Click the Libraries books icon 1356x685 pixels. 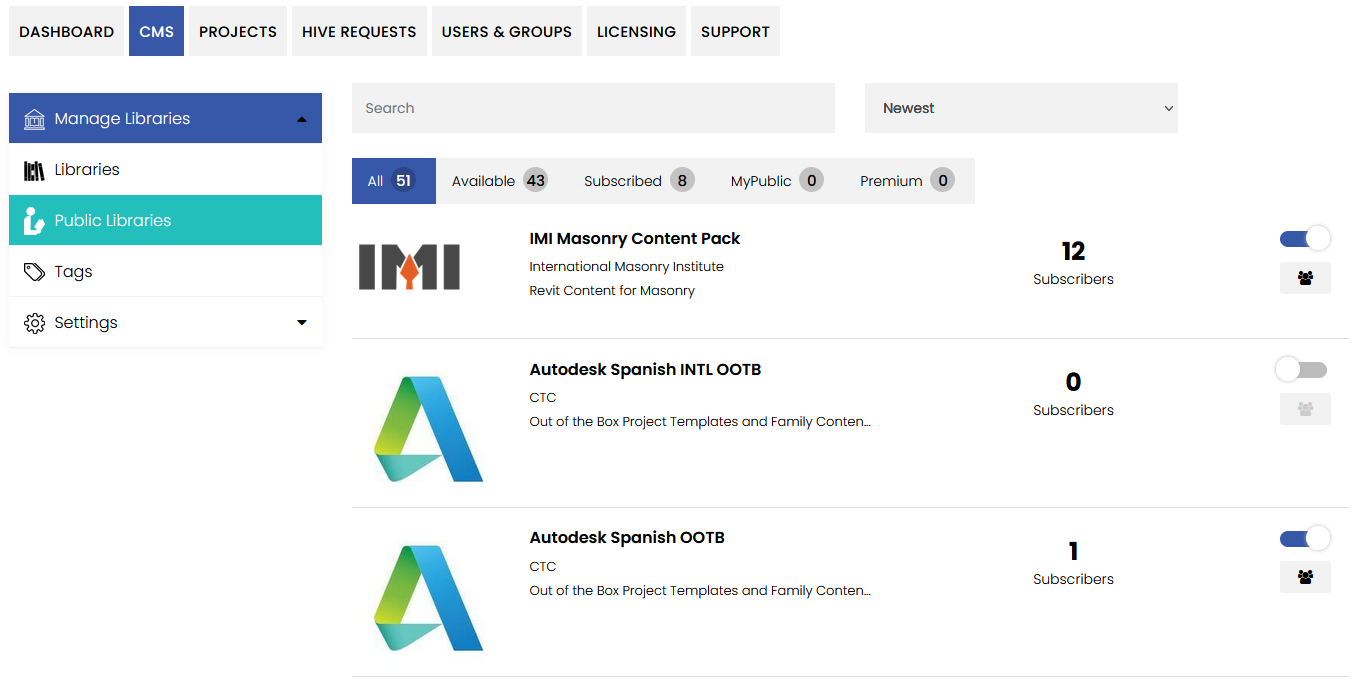pos(35,170)
